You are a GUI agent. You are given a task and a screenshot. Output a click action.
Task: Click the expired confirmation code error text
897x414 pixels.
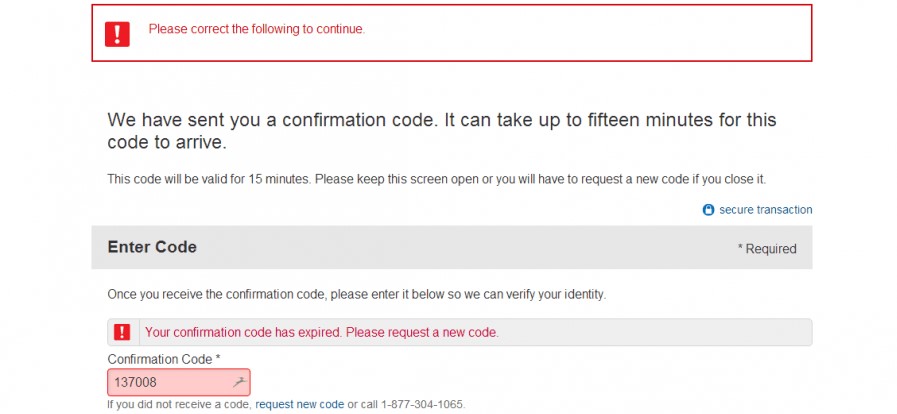(x=321, y=332)
